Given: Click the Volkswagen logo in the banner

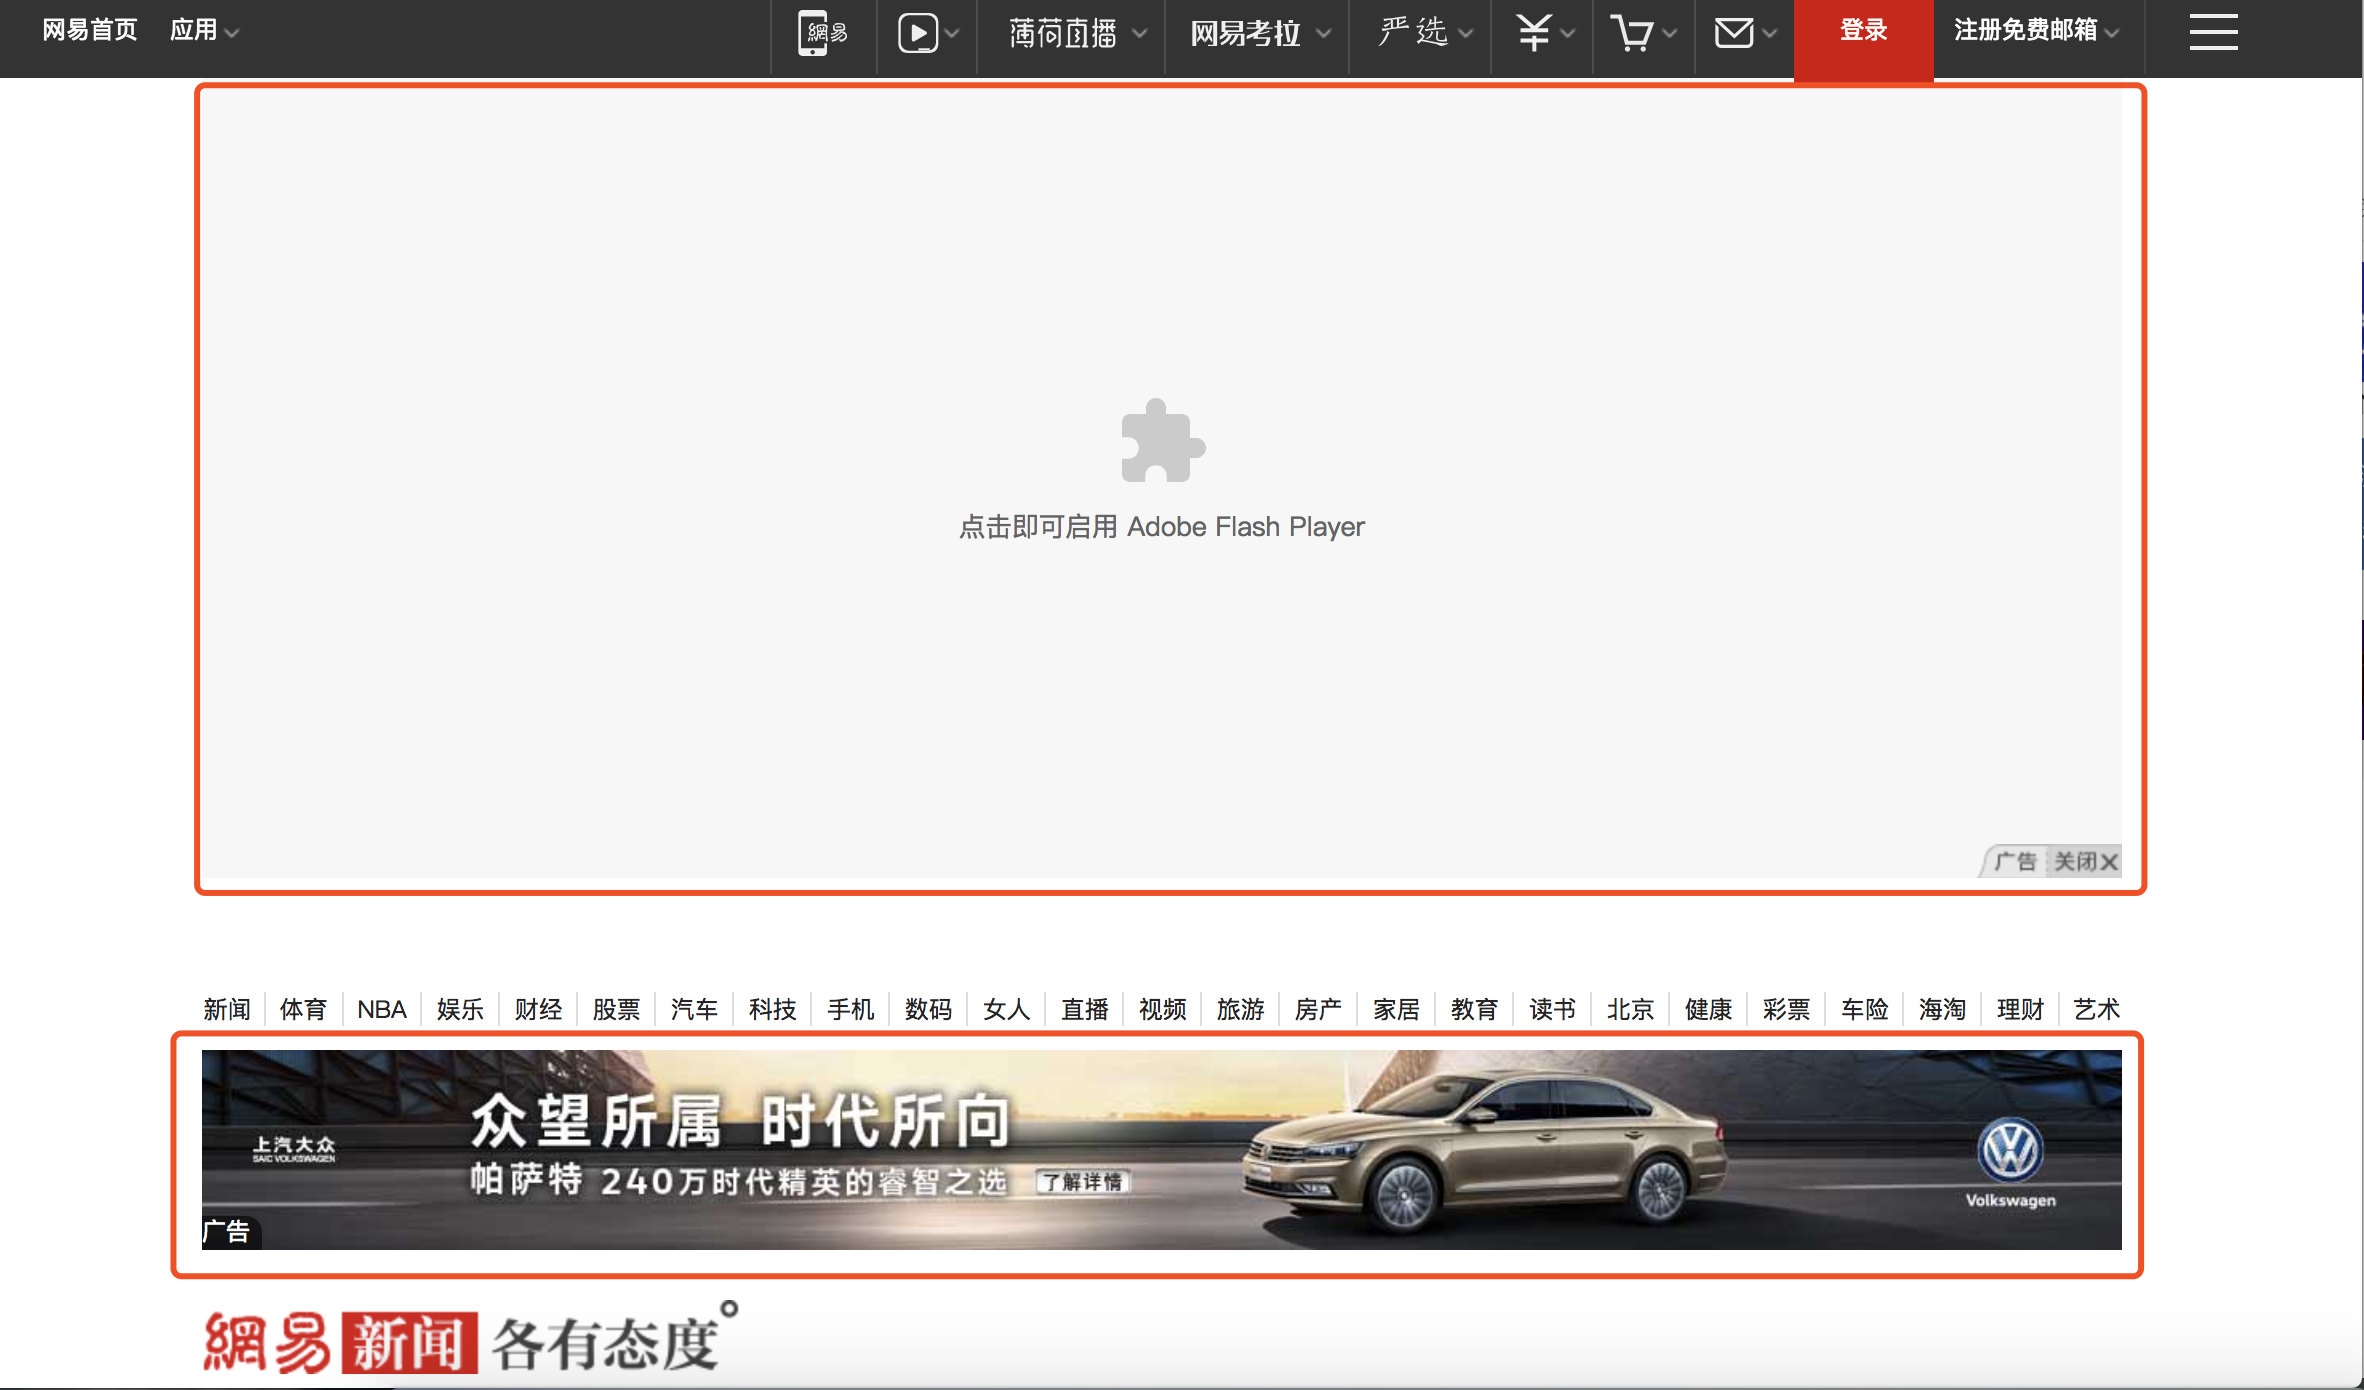Looking at the screenshot, I should 2010,1149.
